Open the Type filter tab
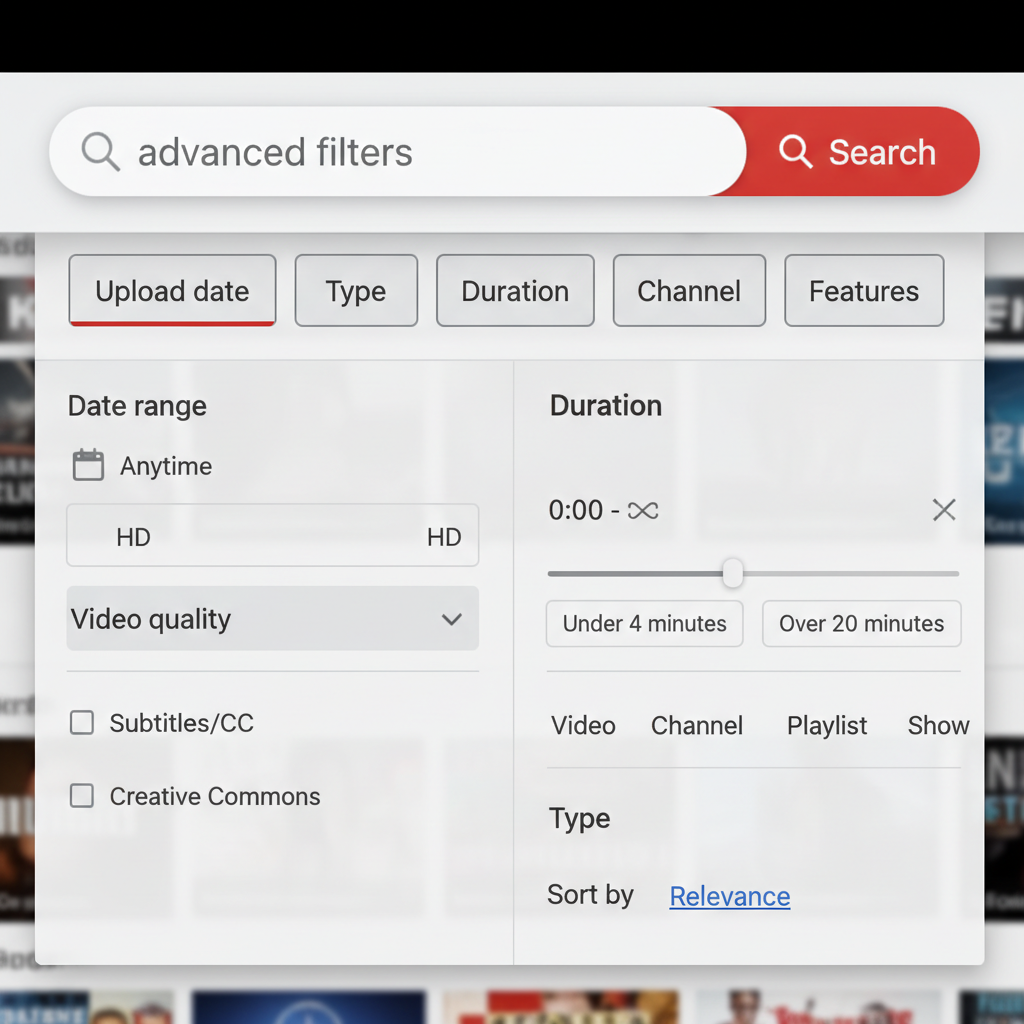1024x1024 pixels. (356, 291)
